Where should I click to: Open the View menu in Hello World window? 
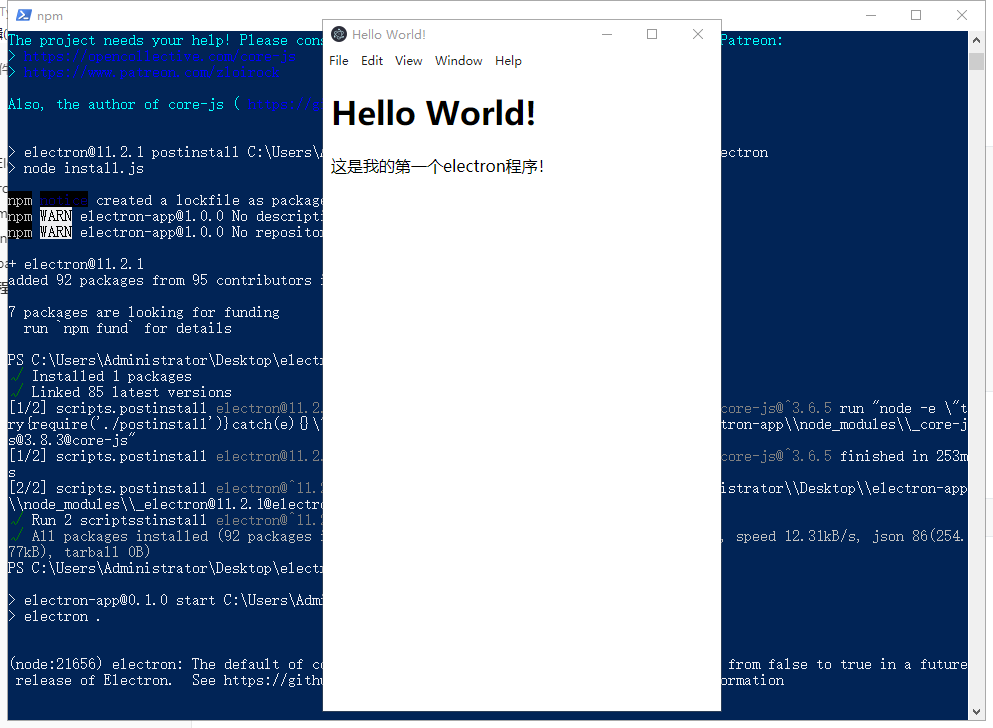coord(408,61)
